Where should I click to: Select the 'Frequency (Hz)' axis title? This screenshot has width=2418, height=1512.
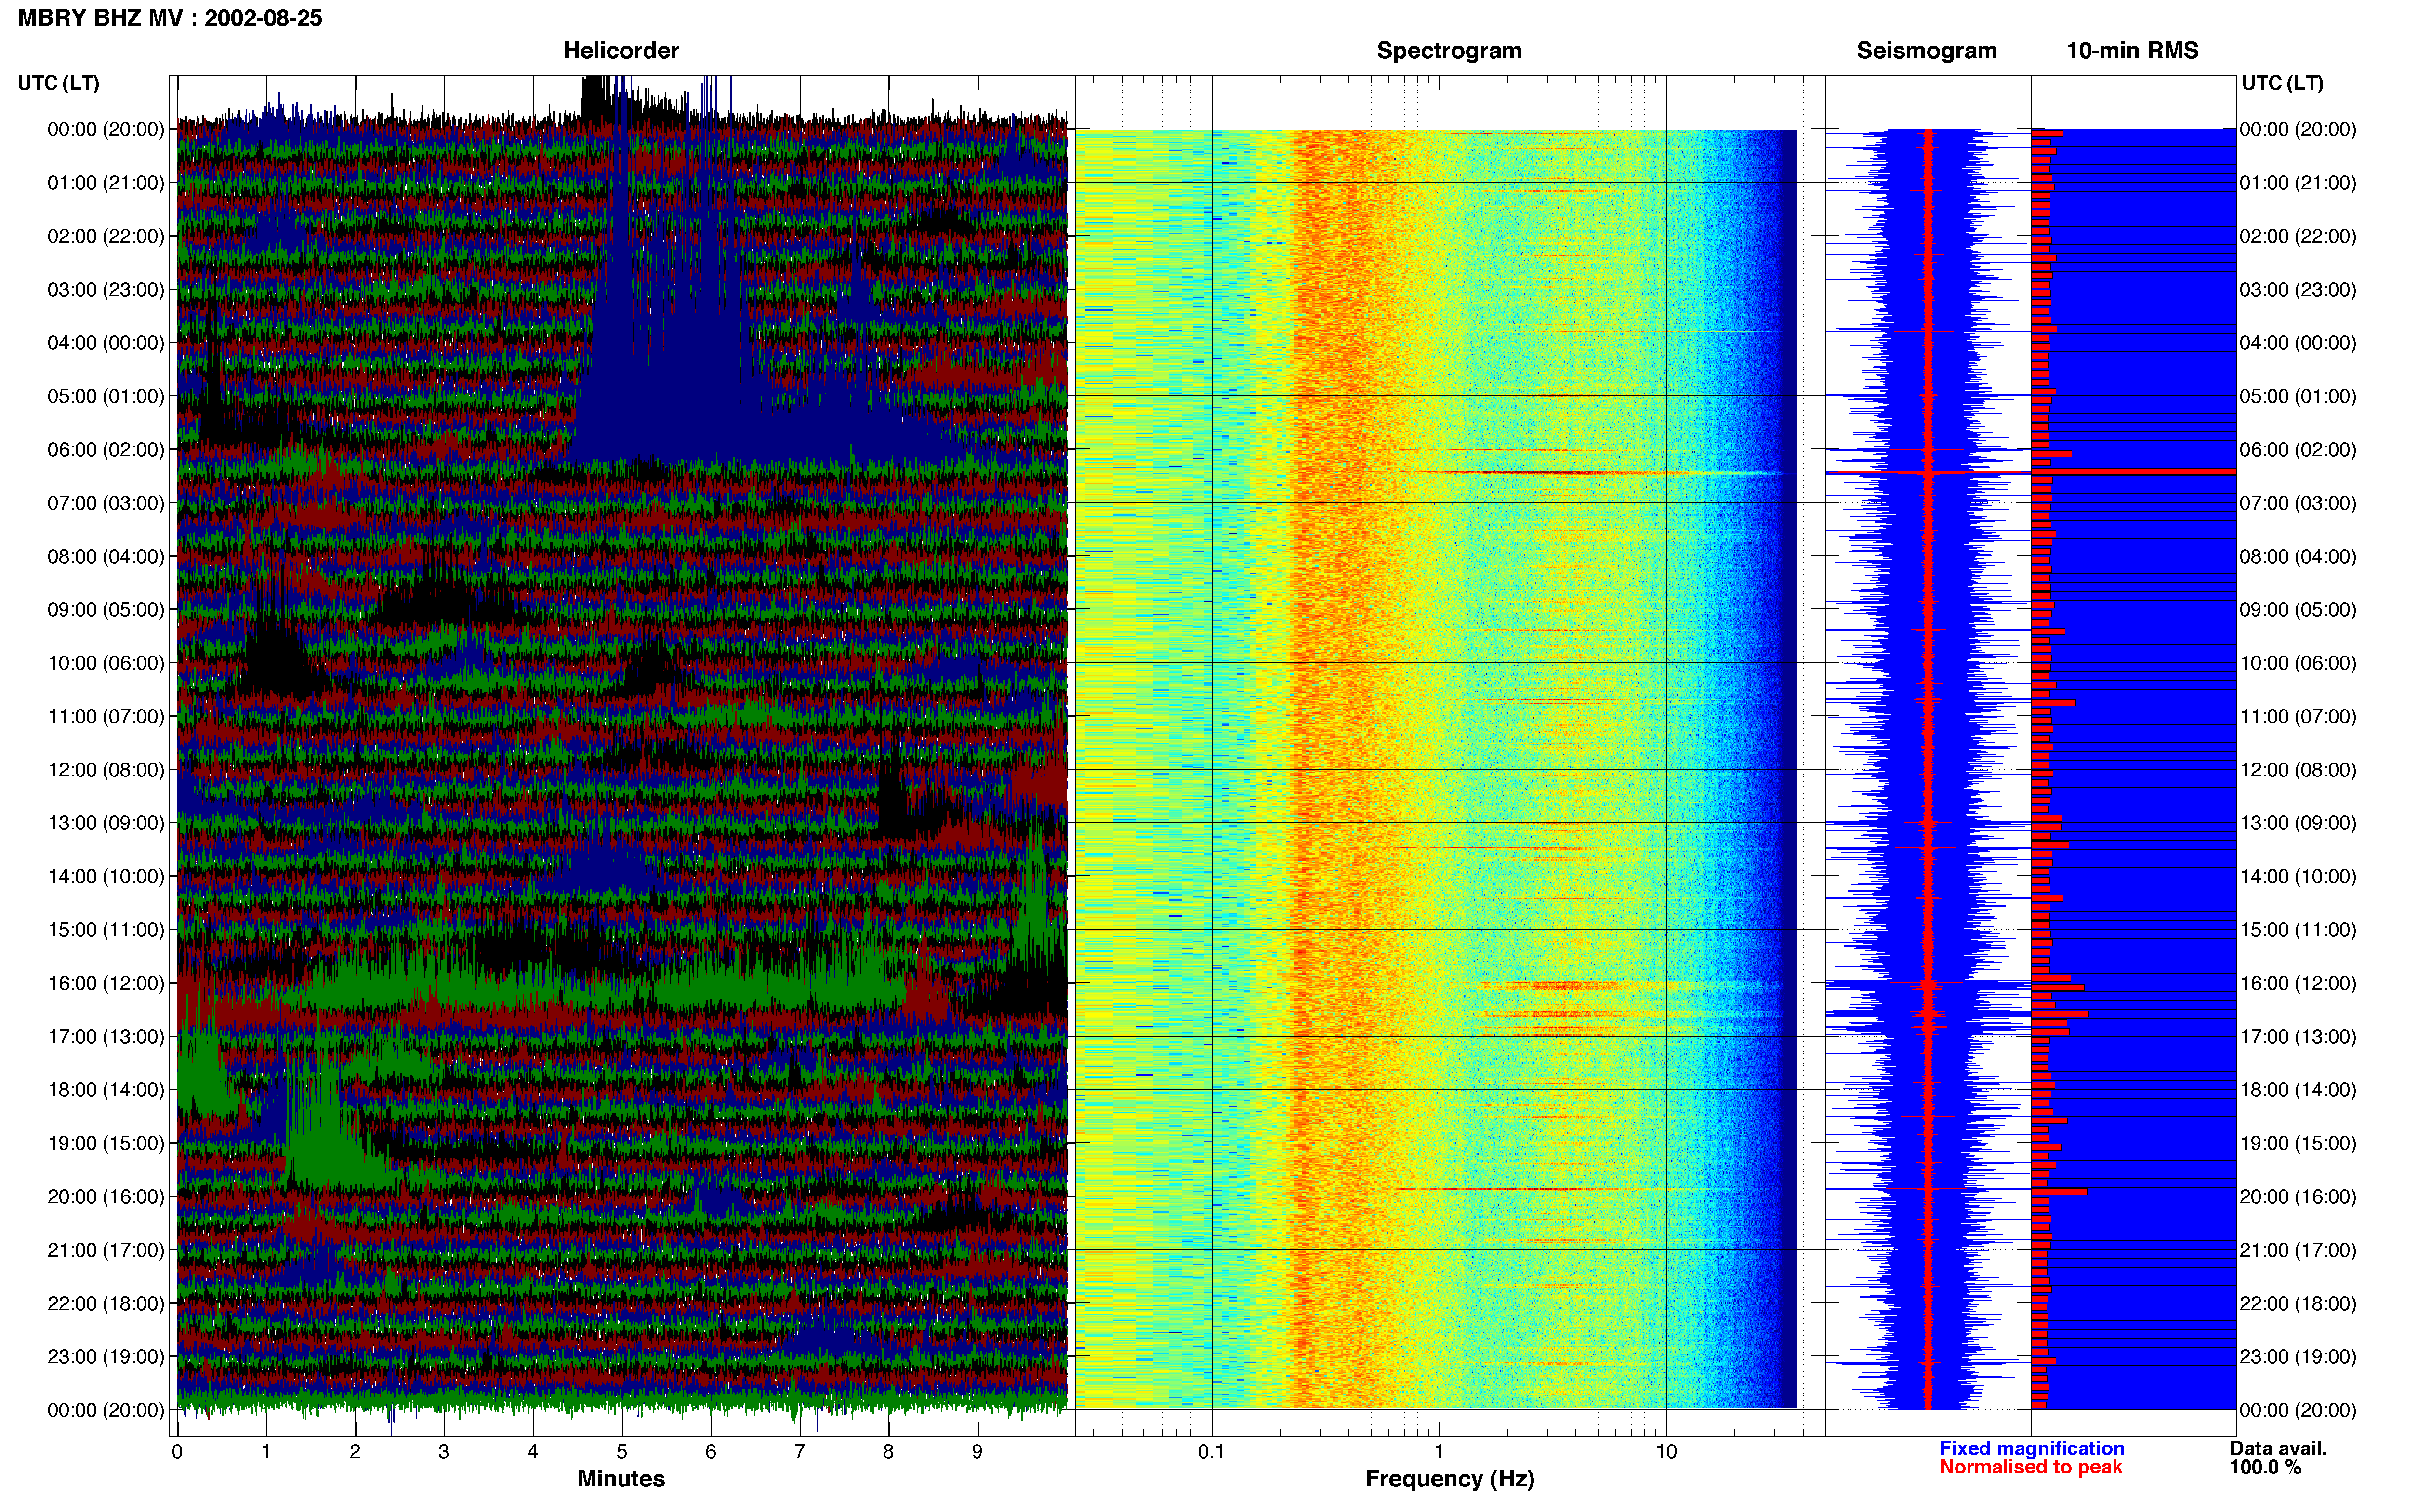[1449, 1479]
